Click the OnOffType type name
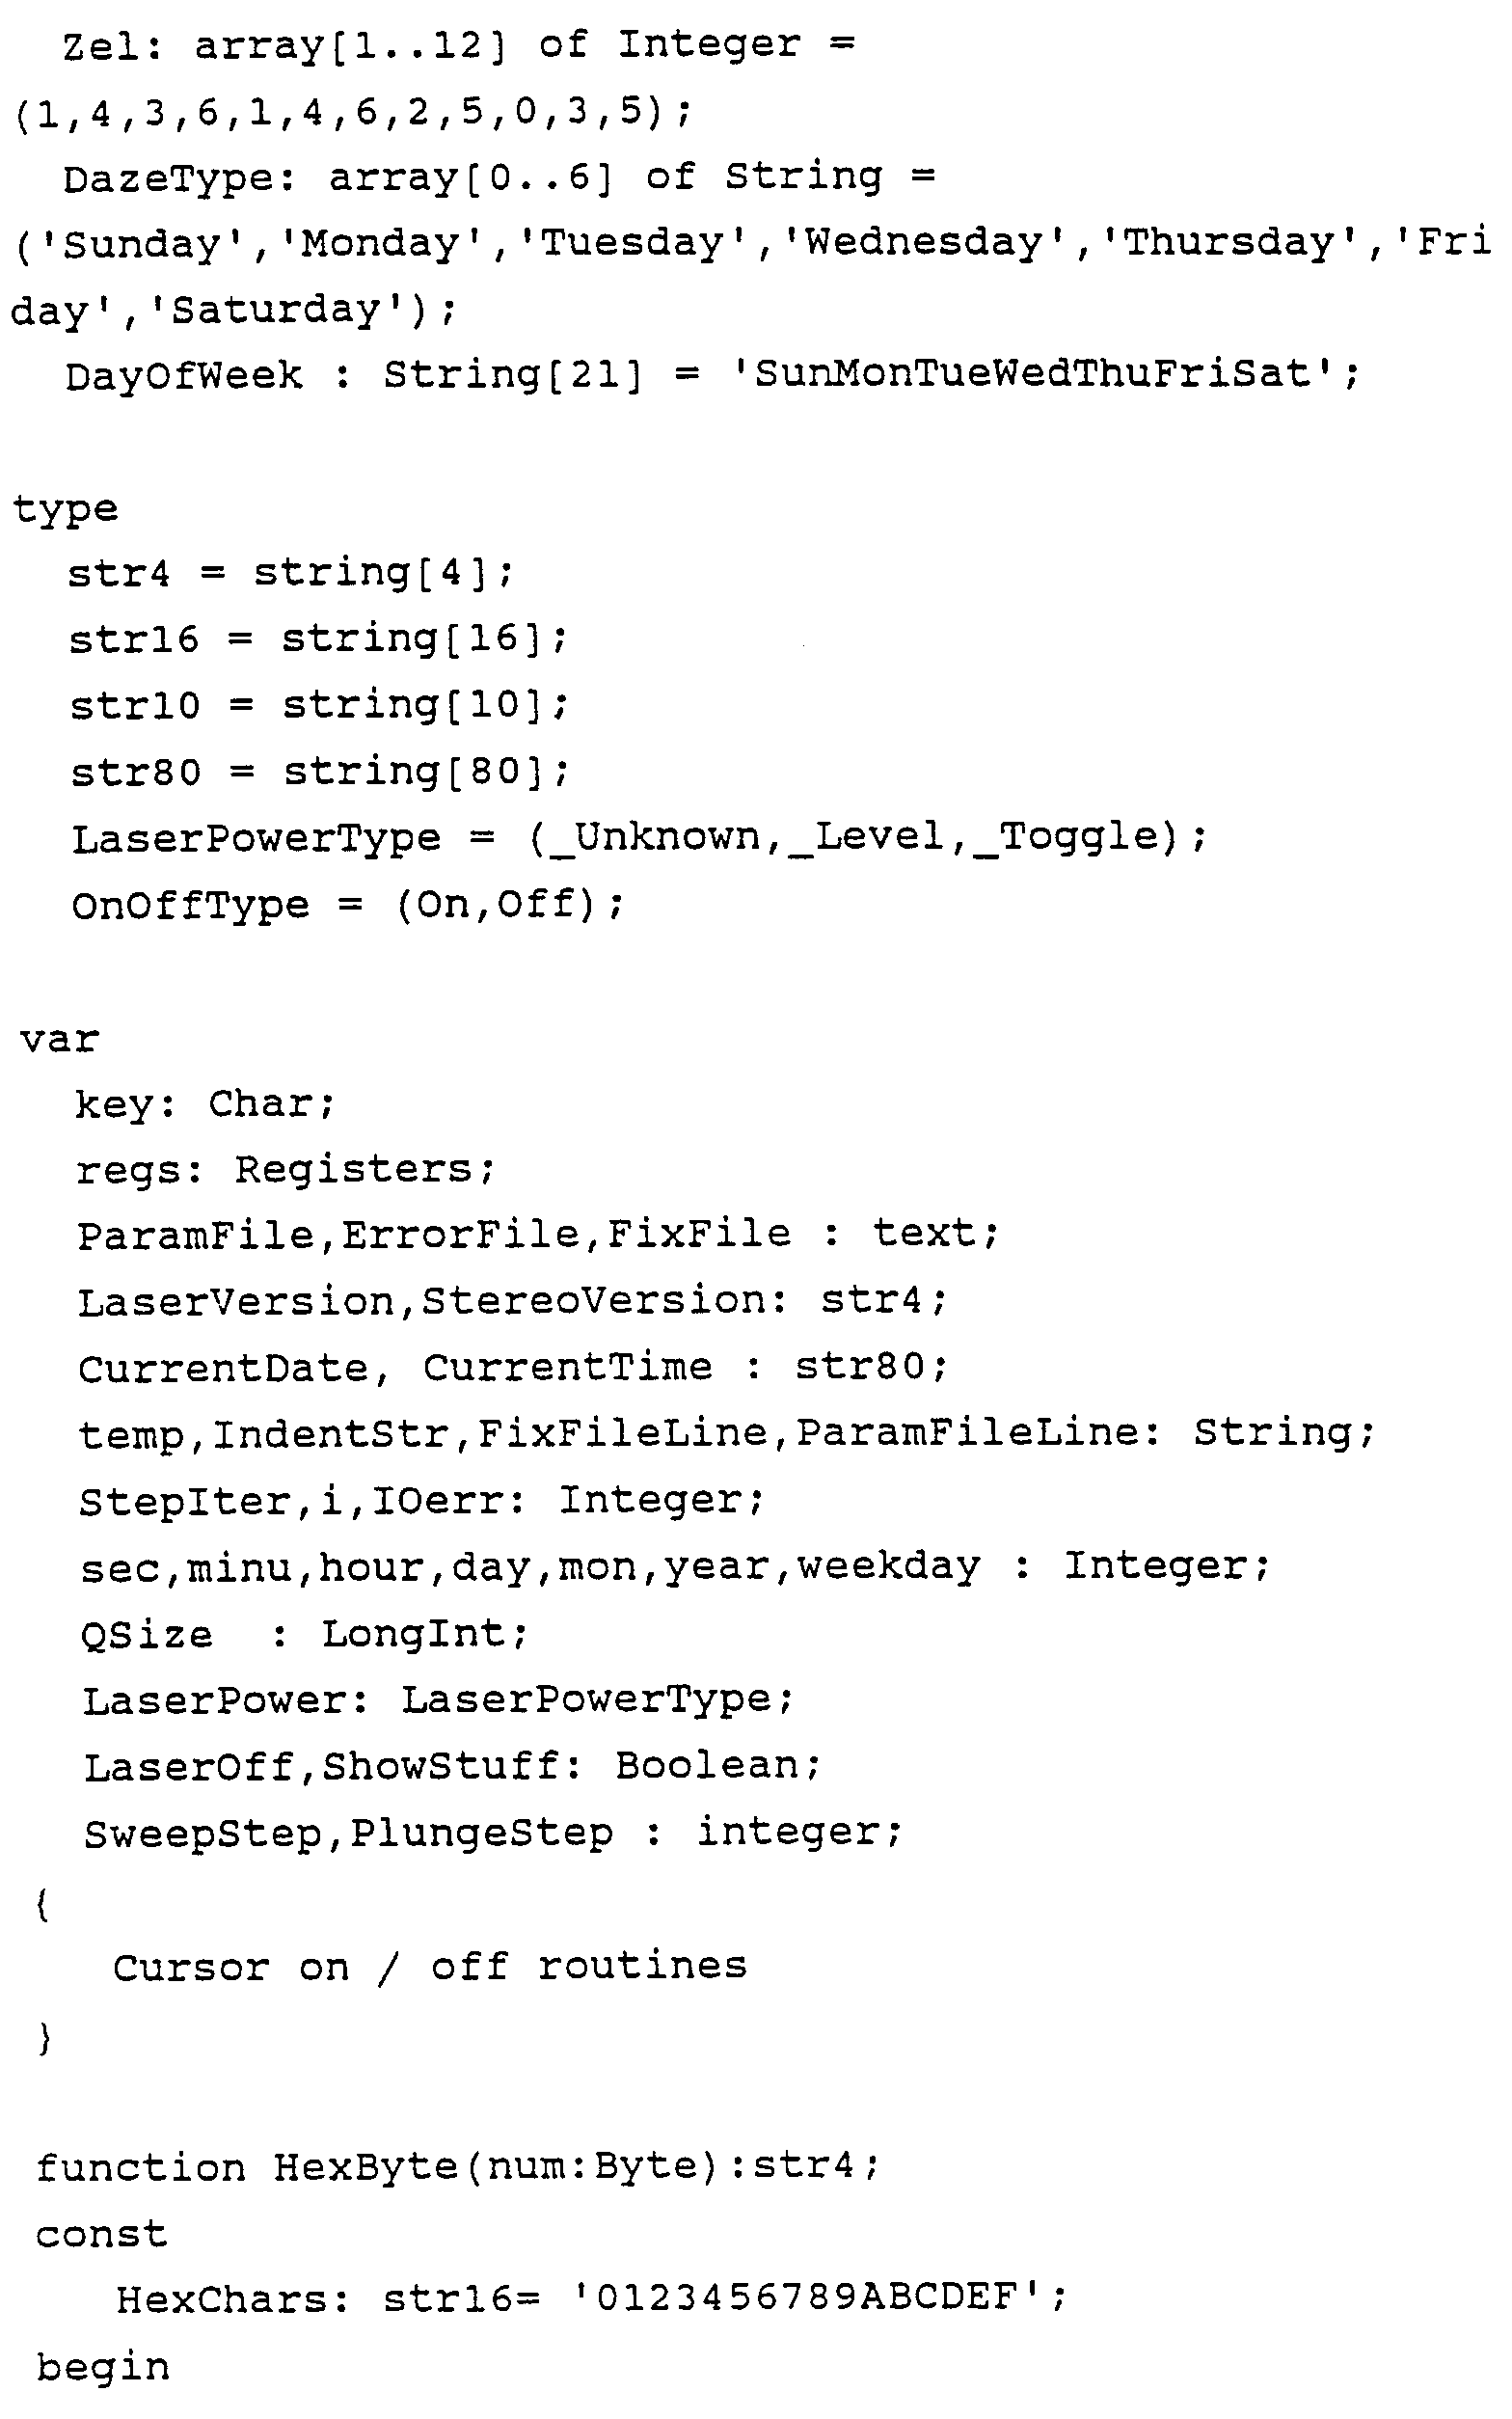Screen dimensions: 1512x2419 tap(190, 905)
